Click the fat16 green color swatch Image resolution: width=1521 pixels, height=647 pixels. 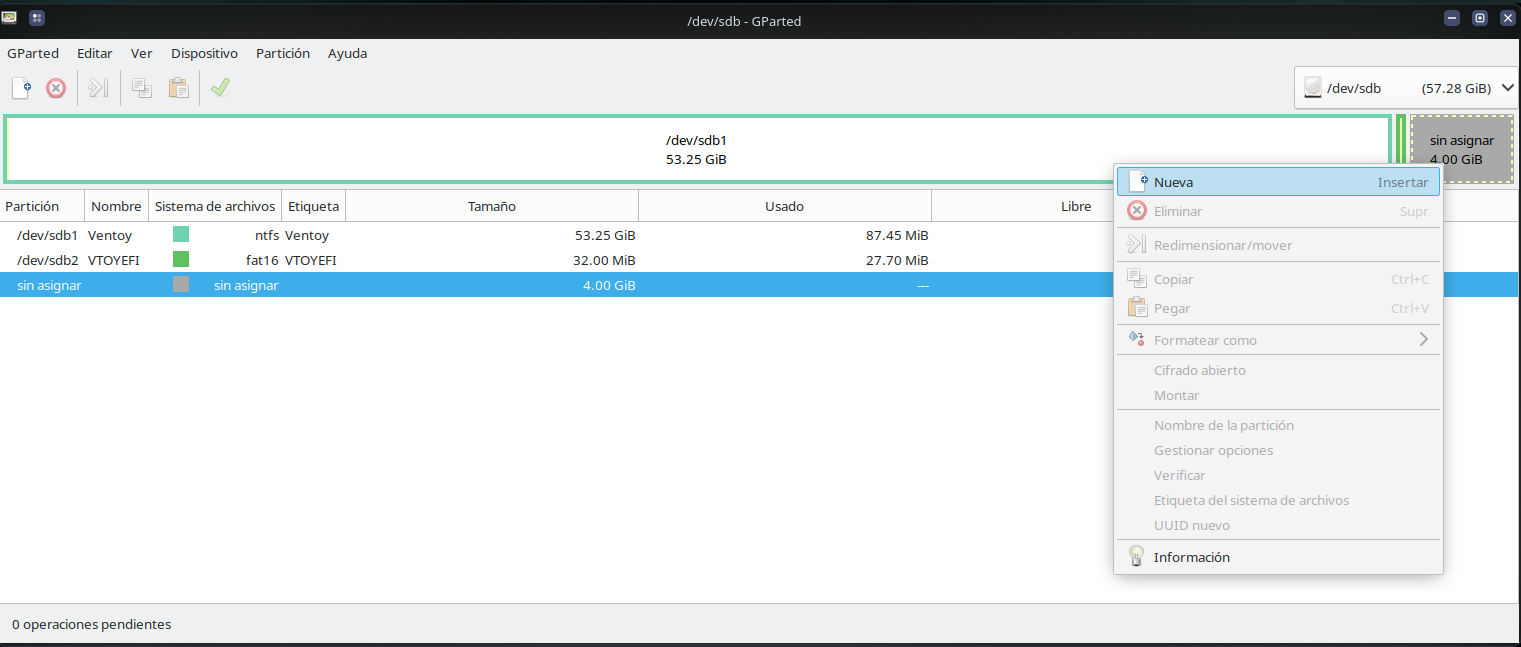[x=181, y=260]
